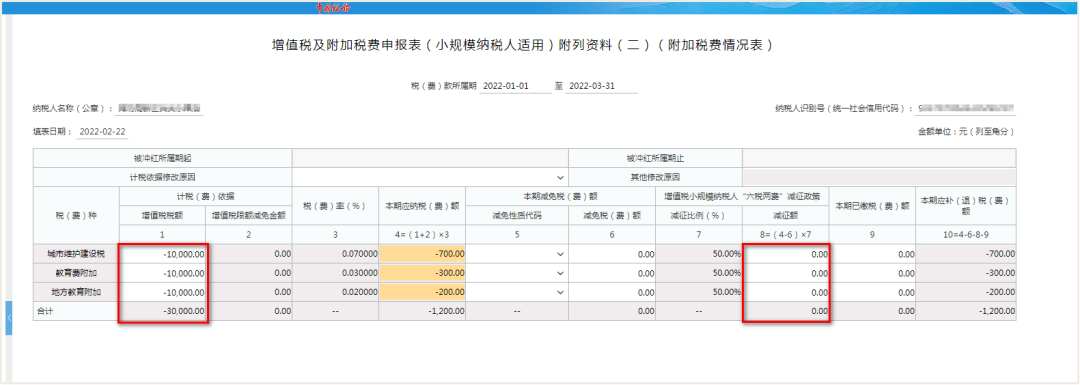The width and height of the screenshot is (1080, 385).
Task: Edit 减免税额 for 城市维护建设税 row
Action: point(612,254)
